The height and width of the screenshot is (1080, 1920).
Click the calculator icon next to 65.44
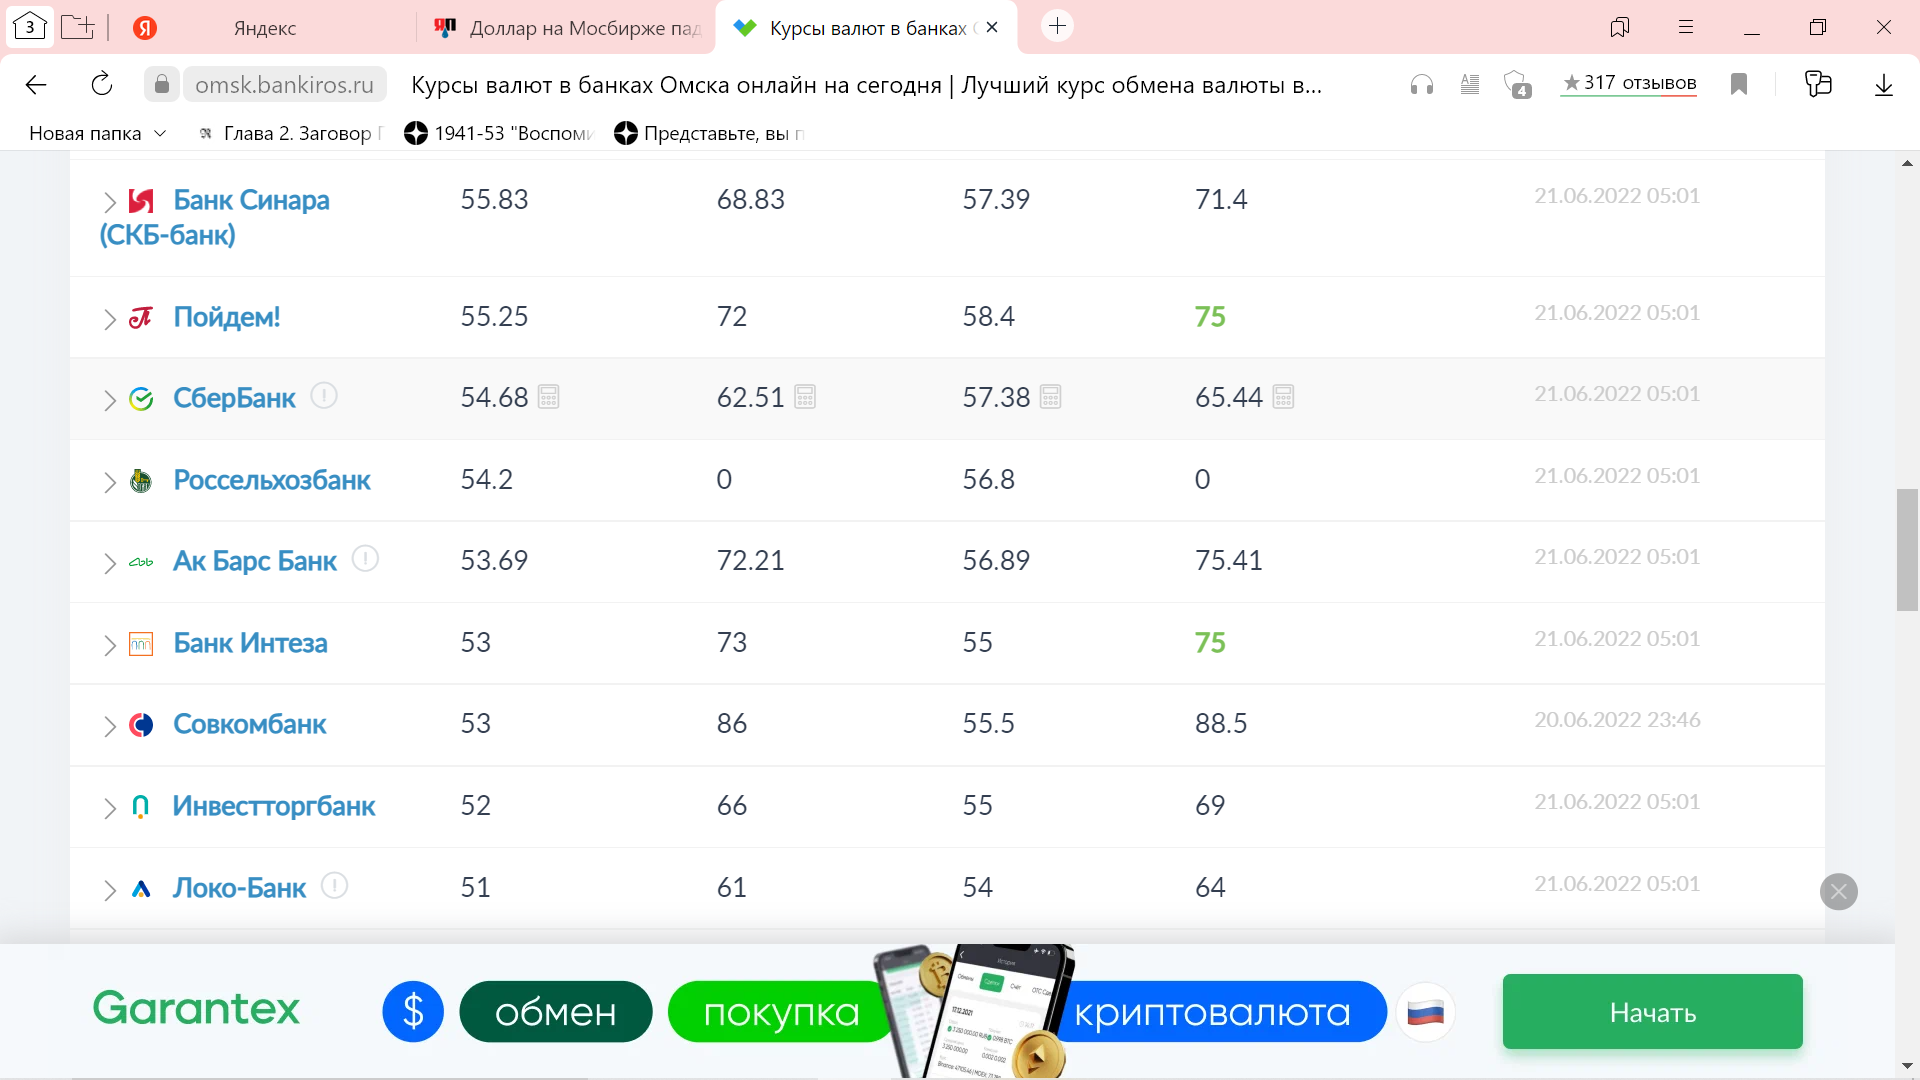1284,397
